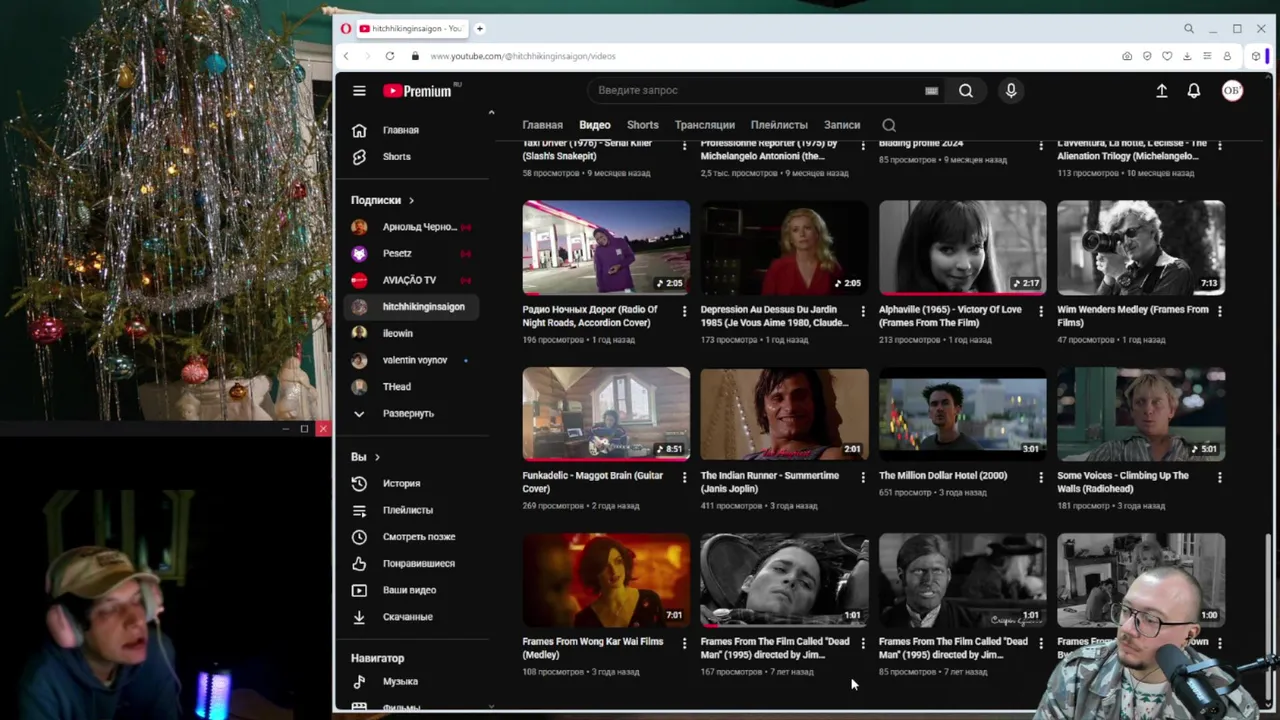Add page to bookmarks with heart icon
Image resolution: width=1280 pixels, height=720 pixels.
pos(1167,56)
